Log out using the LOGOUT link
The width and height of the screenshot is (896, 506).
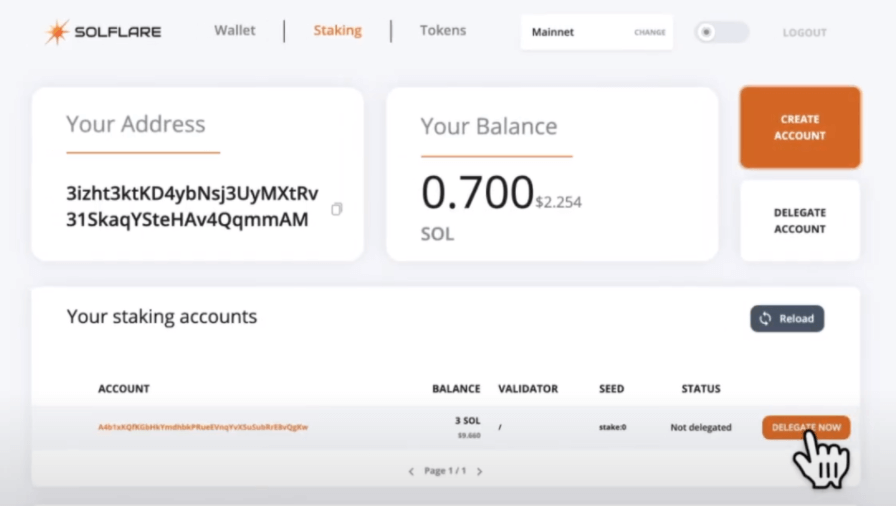click(x=804, y=33)
